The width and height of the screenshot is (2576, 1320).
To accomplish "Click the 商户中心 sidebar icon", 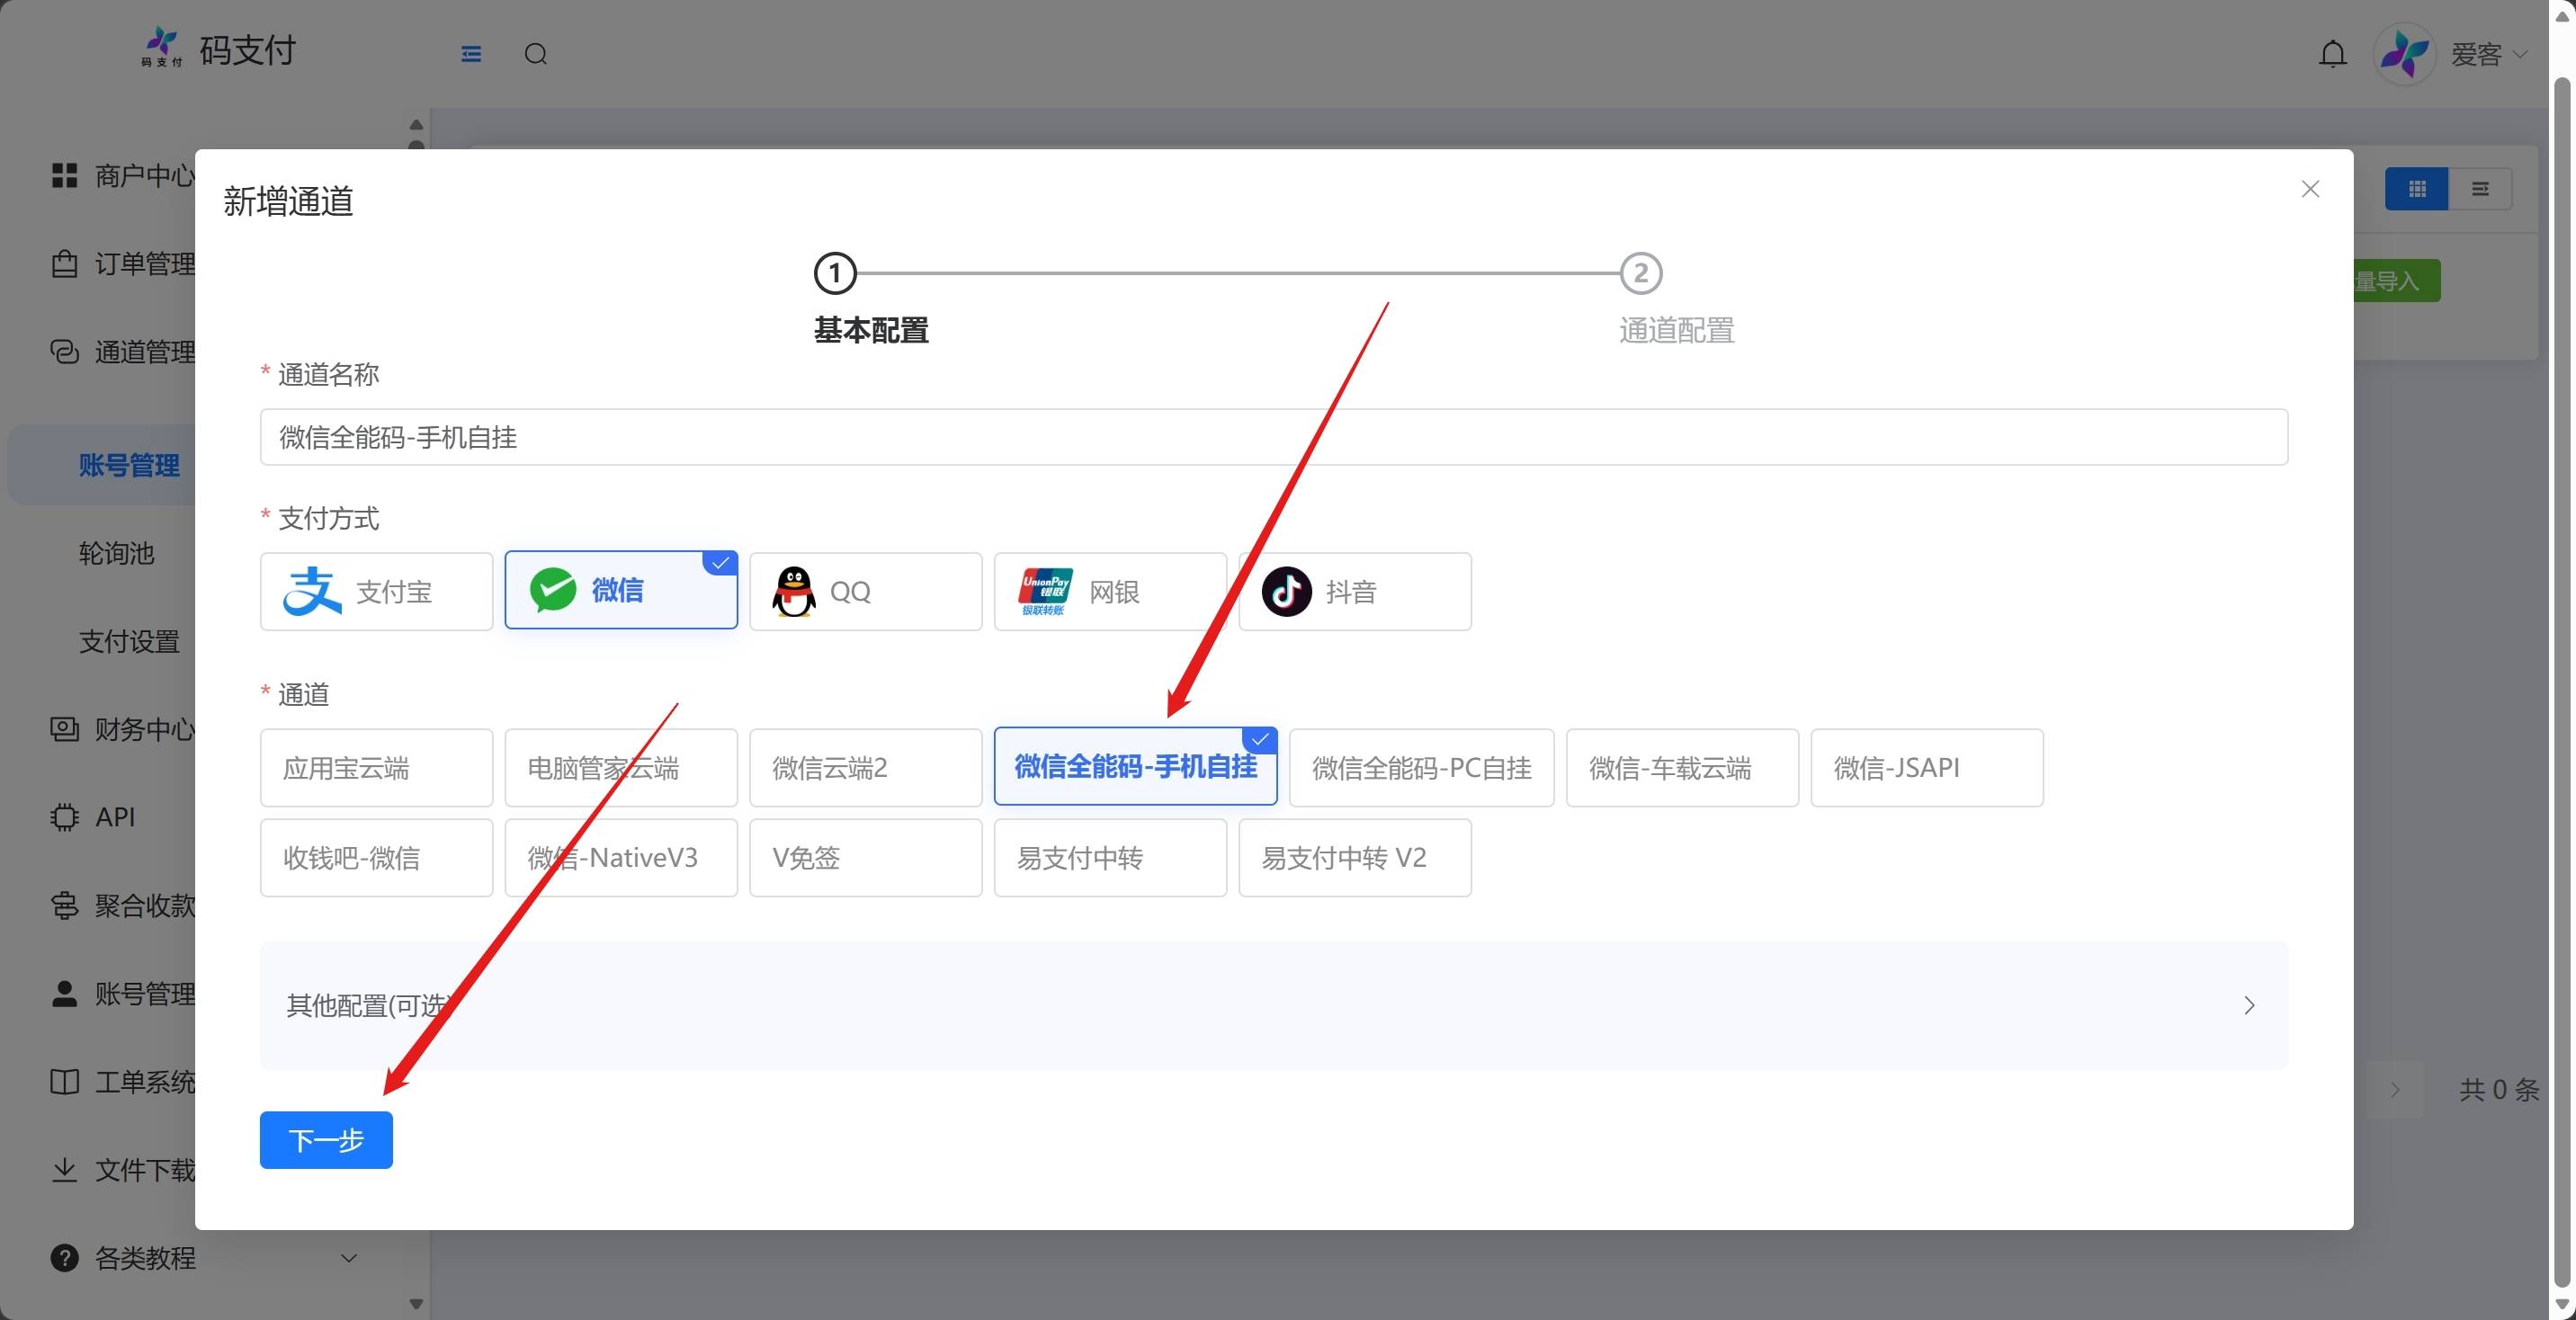I will [x=64, y=176].
